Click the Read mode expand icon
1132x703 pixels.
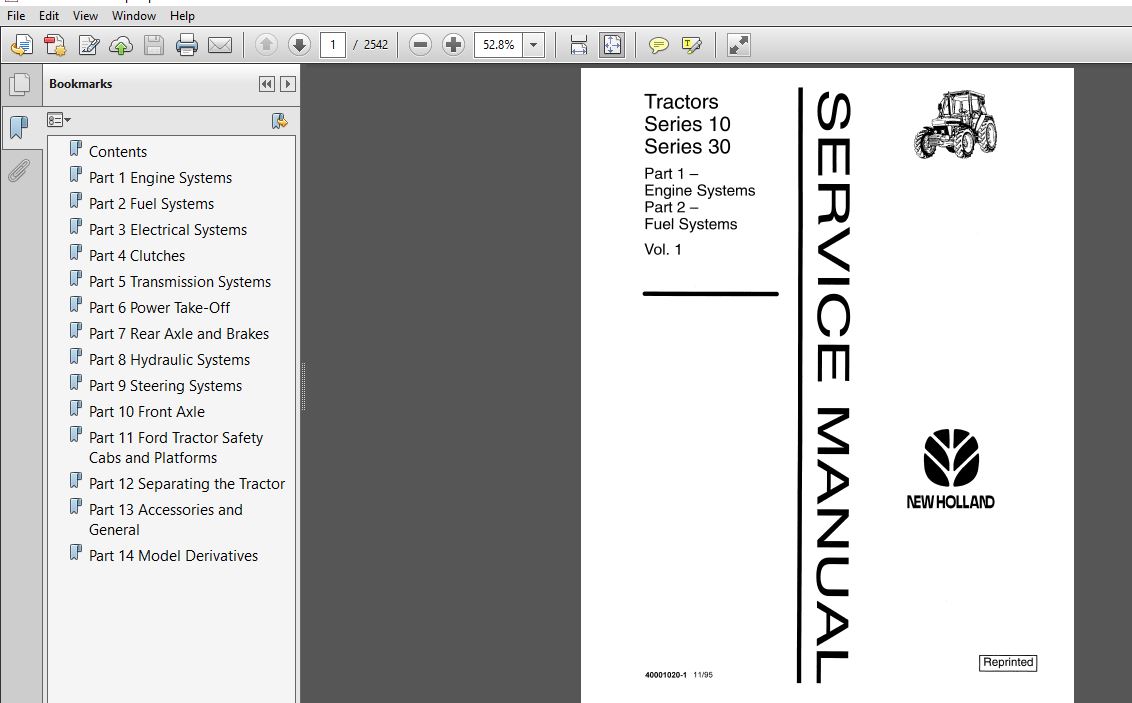click(739, 45)
